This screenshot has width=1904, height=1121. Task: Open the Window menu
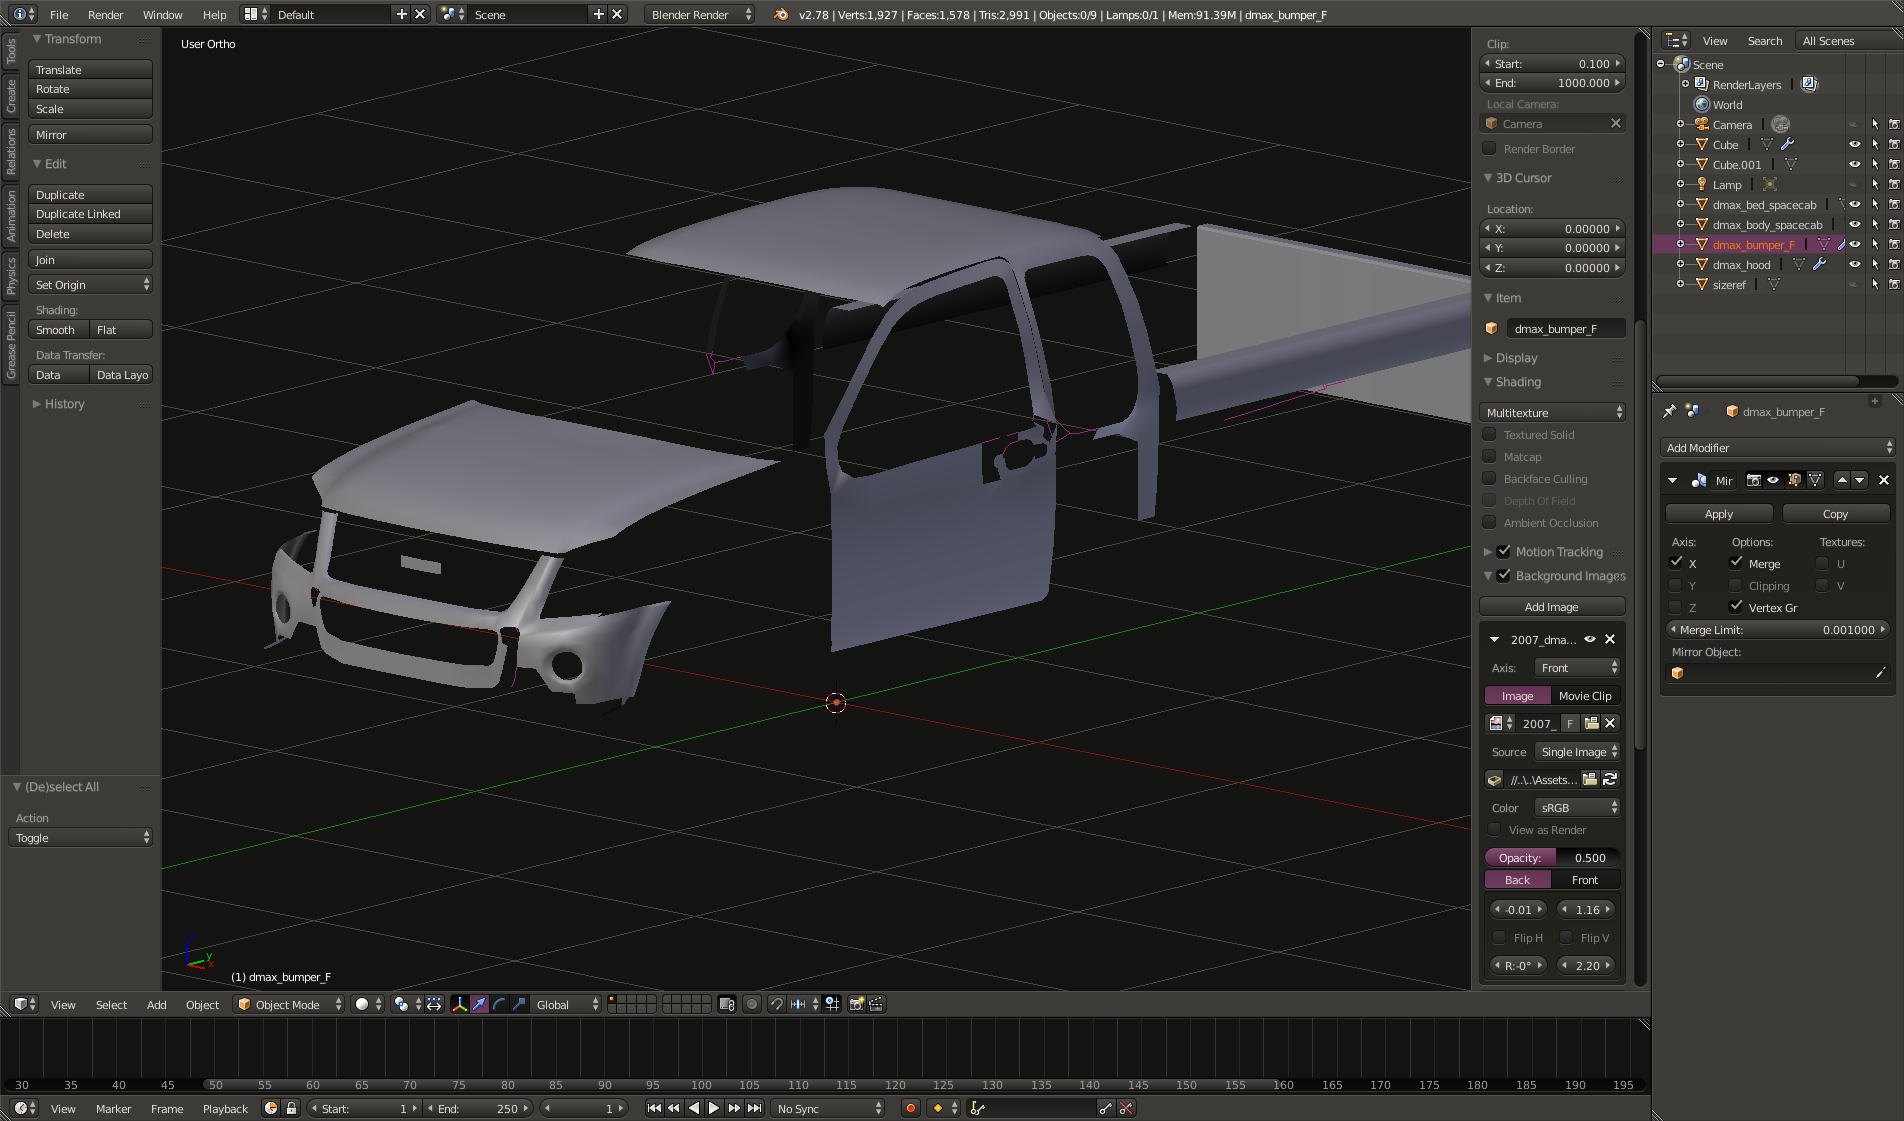pyautogui.click(x=162, y=14)
